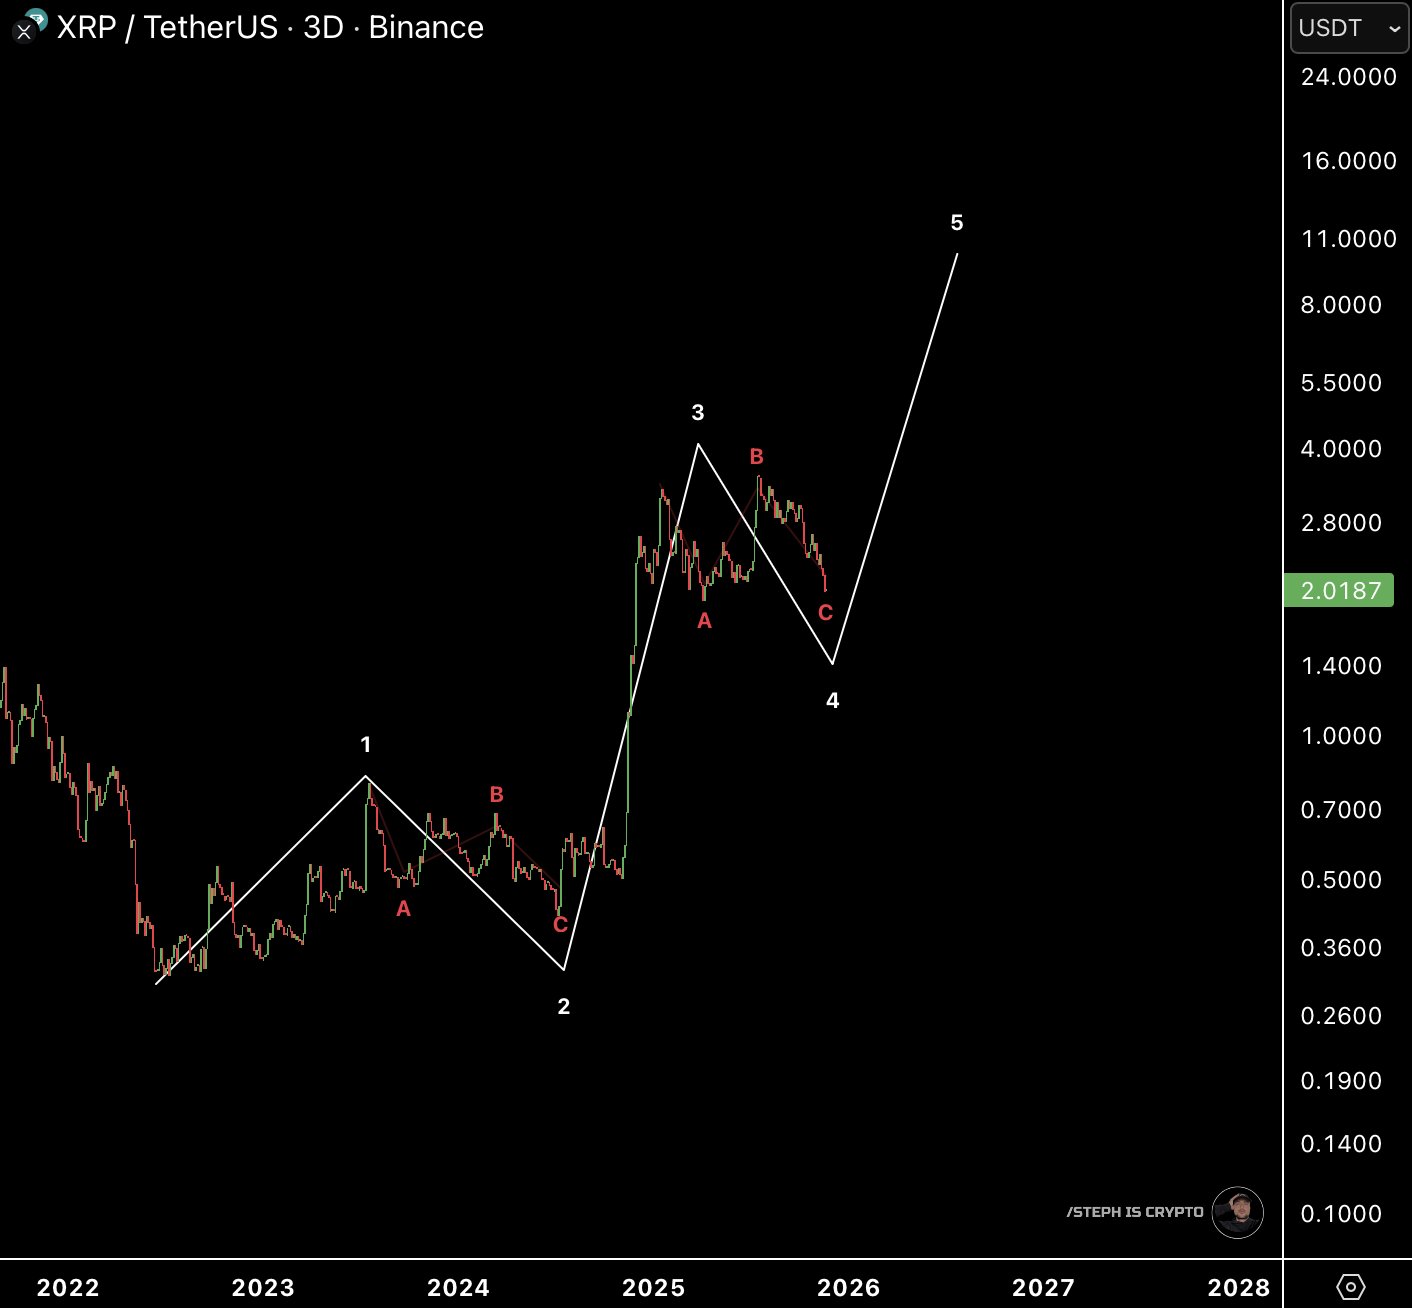Select the wave 5 label
The width and height of the screenshot is (1412, 1308).
pyautogui.click(x=957, y=223)
